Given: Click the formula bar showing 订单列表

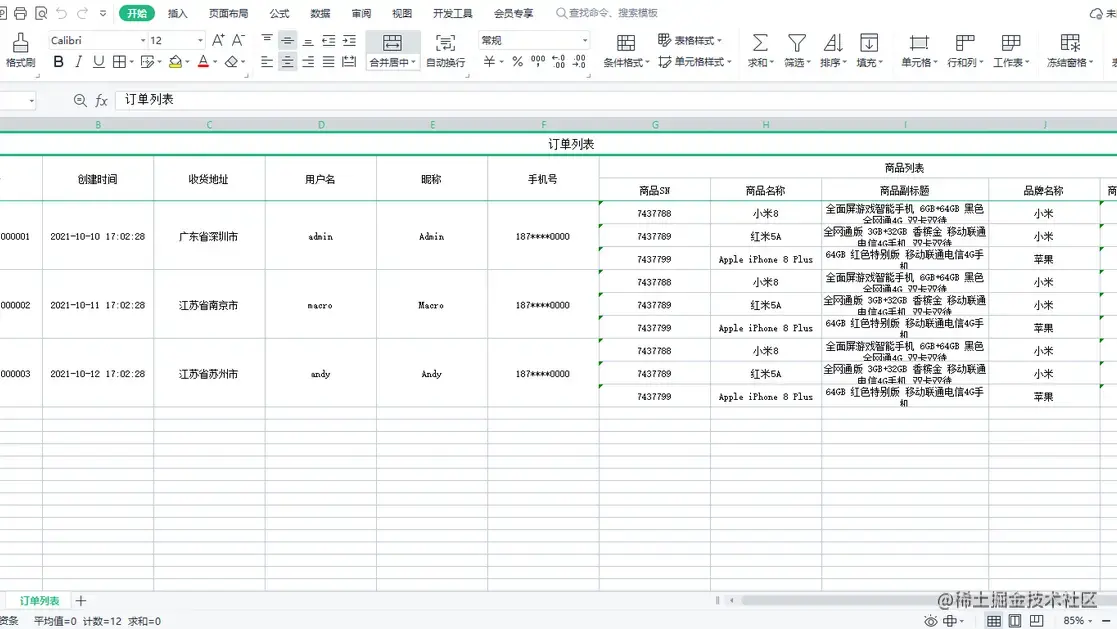Looking at the screenshot, I should [615, 100].
